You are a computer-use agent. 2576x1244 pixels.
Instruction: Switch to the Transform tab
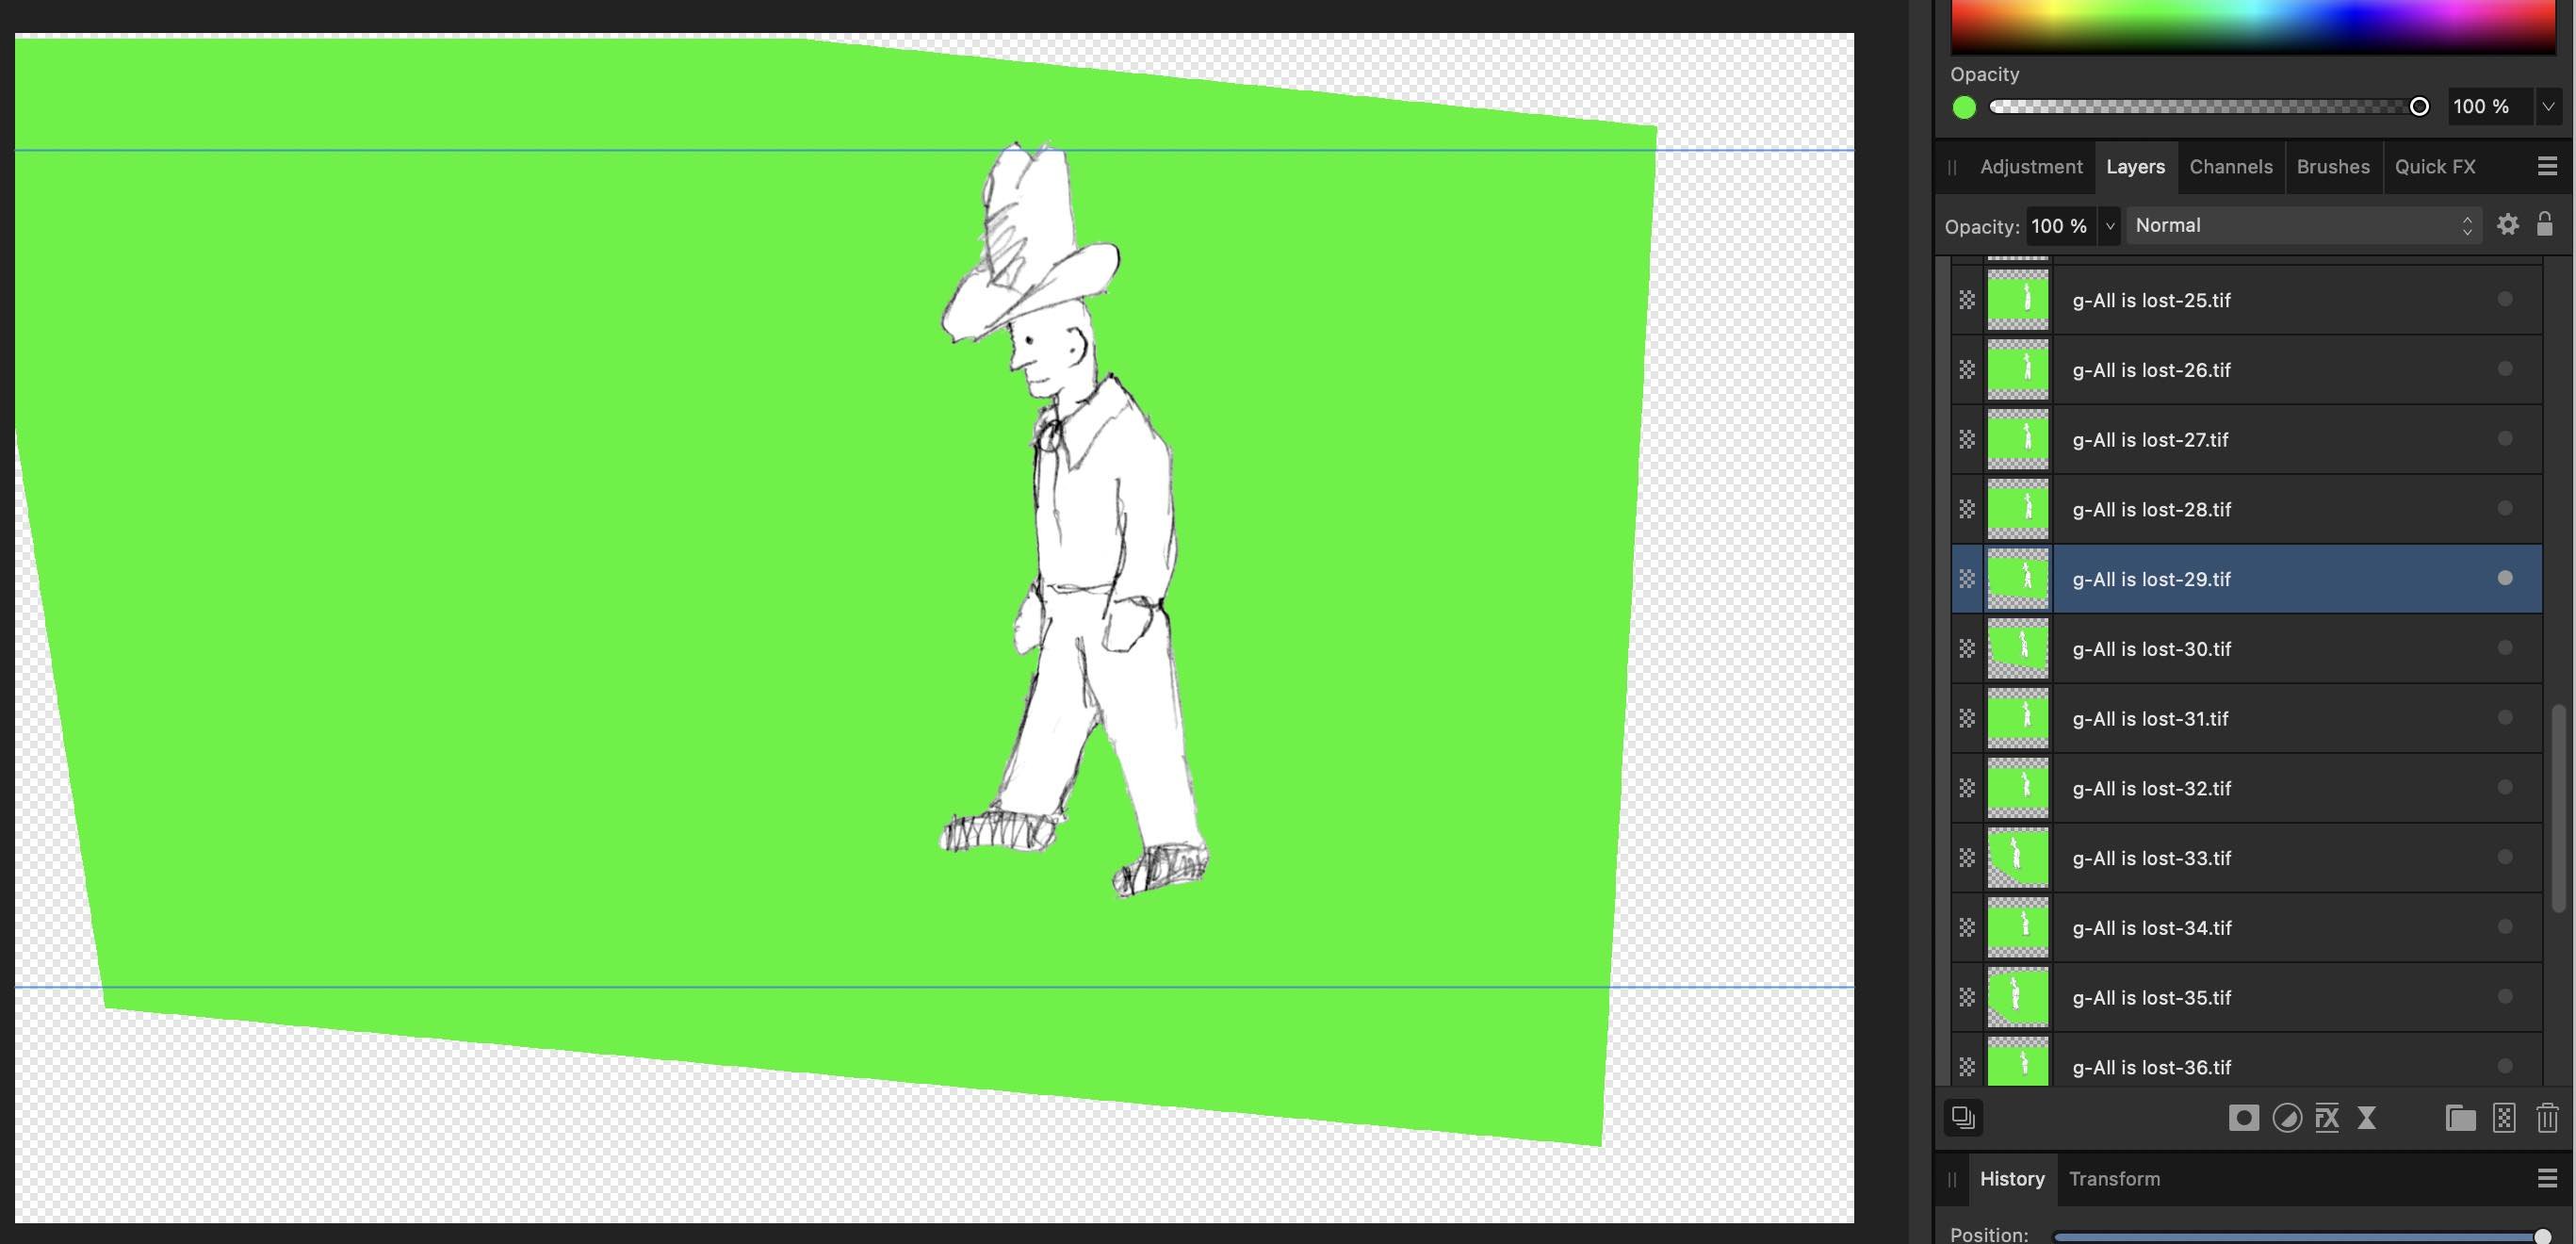pyautogui.click(x=2113, y=1179)
